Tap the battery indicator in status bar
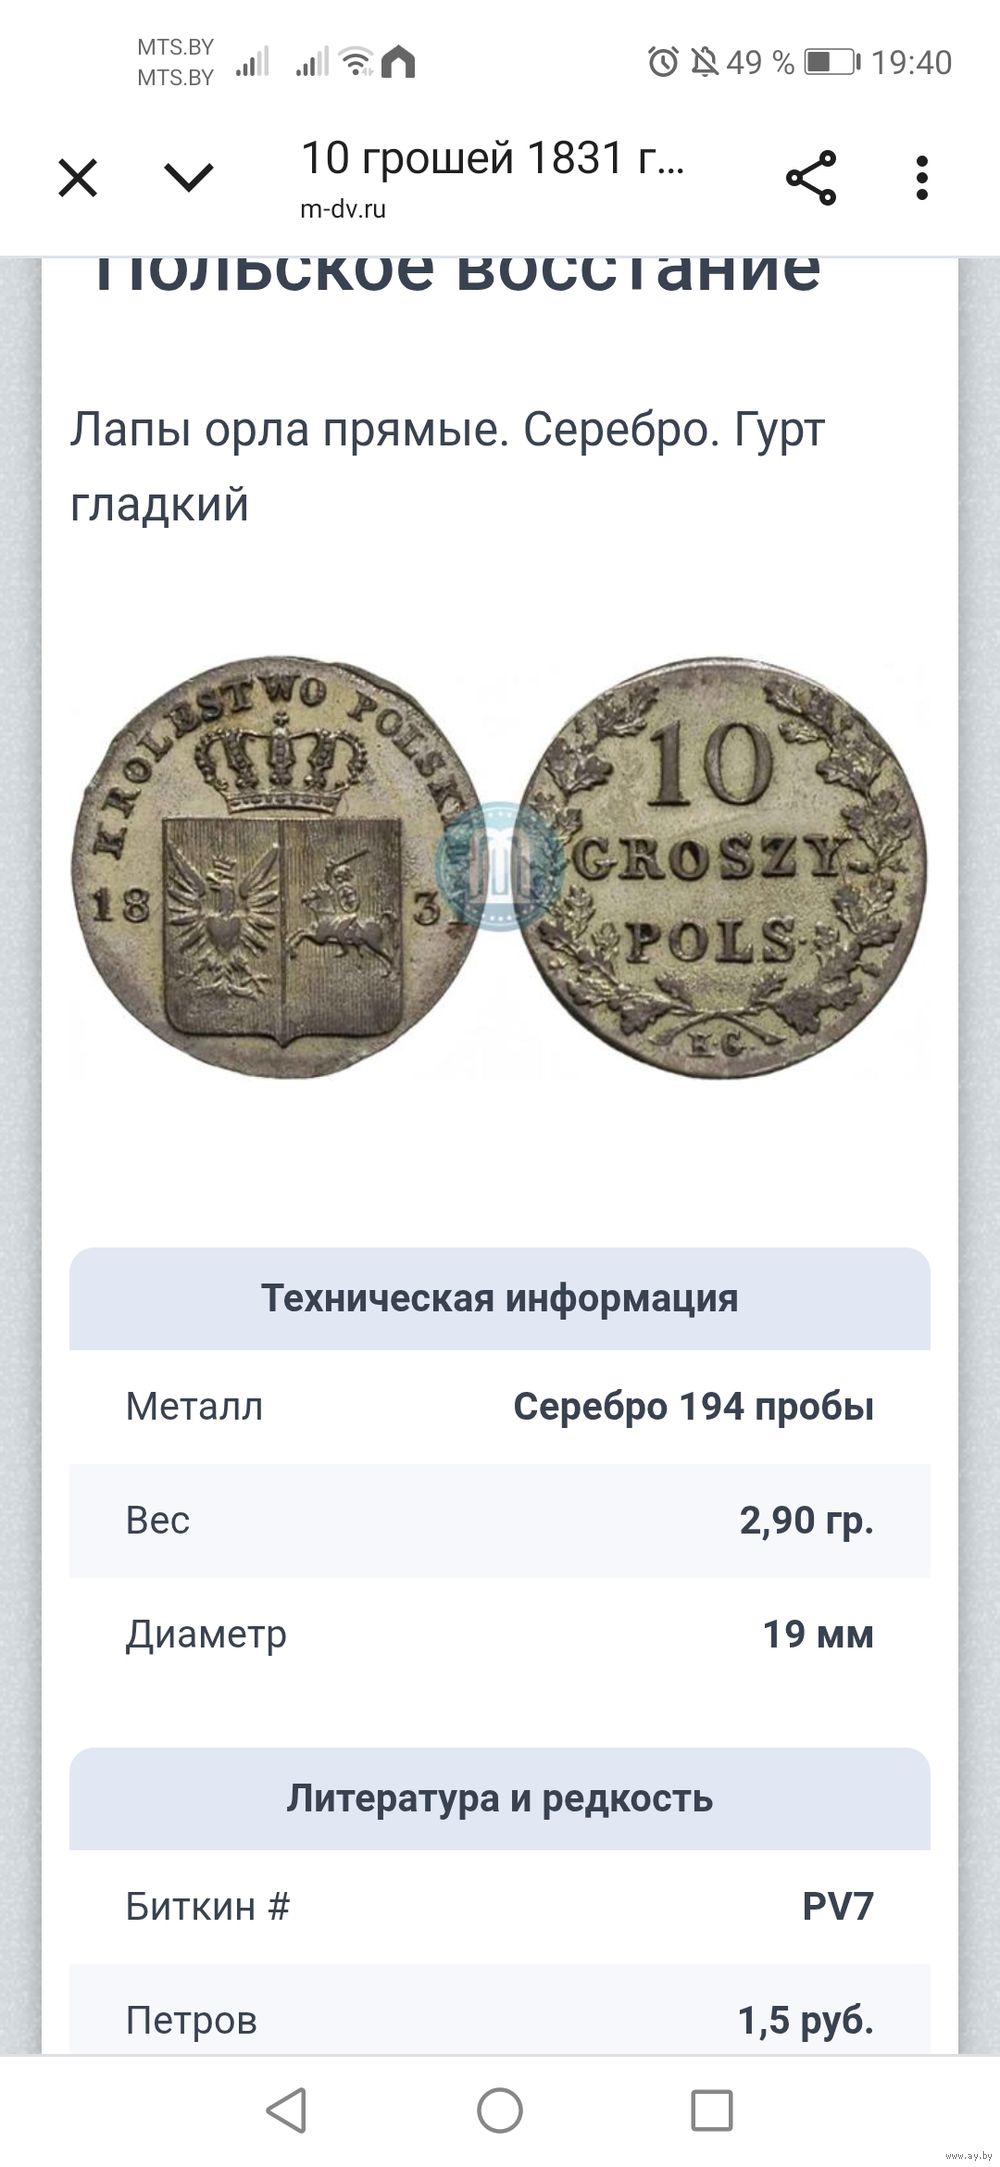This screenshot has width=1000, height=2167. point(832,62)
